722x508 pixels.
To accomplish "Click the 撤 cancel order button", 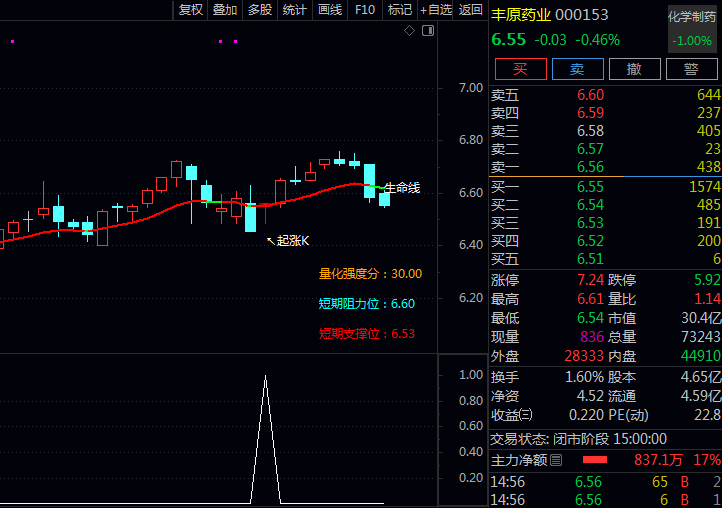I will [635, 69].
